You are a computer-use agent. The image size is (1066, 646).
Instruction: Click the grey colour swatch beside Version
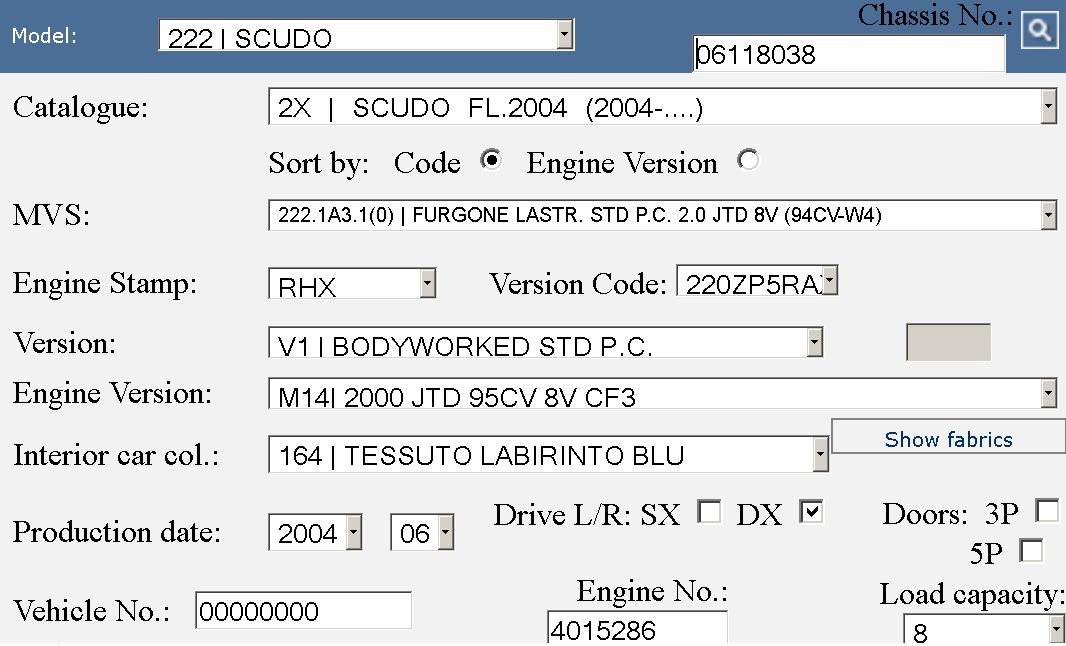coord(948,342)
